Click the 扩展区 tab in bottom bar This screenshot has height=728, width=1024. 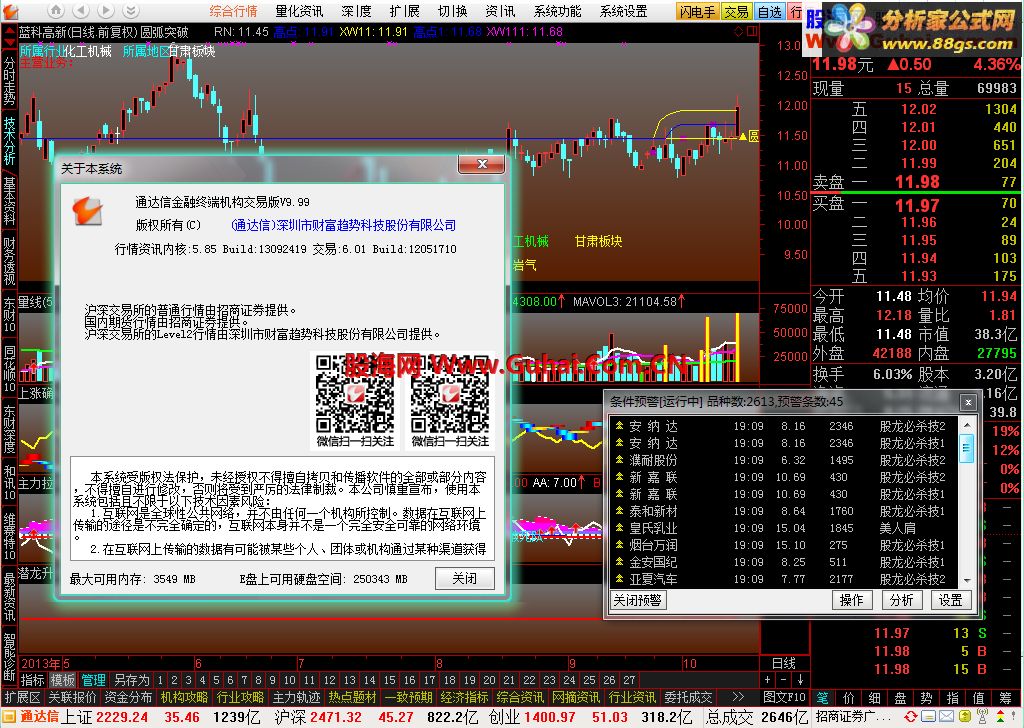[22, 697]
